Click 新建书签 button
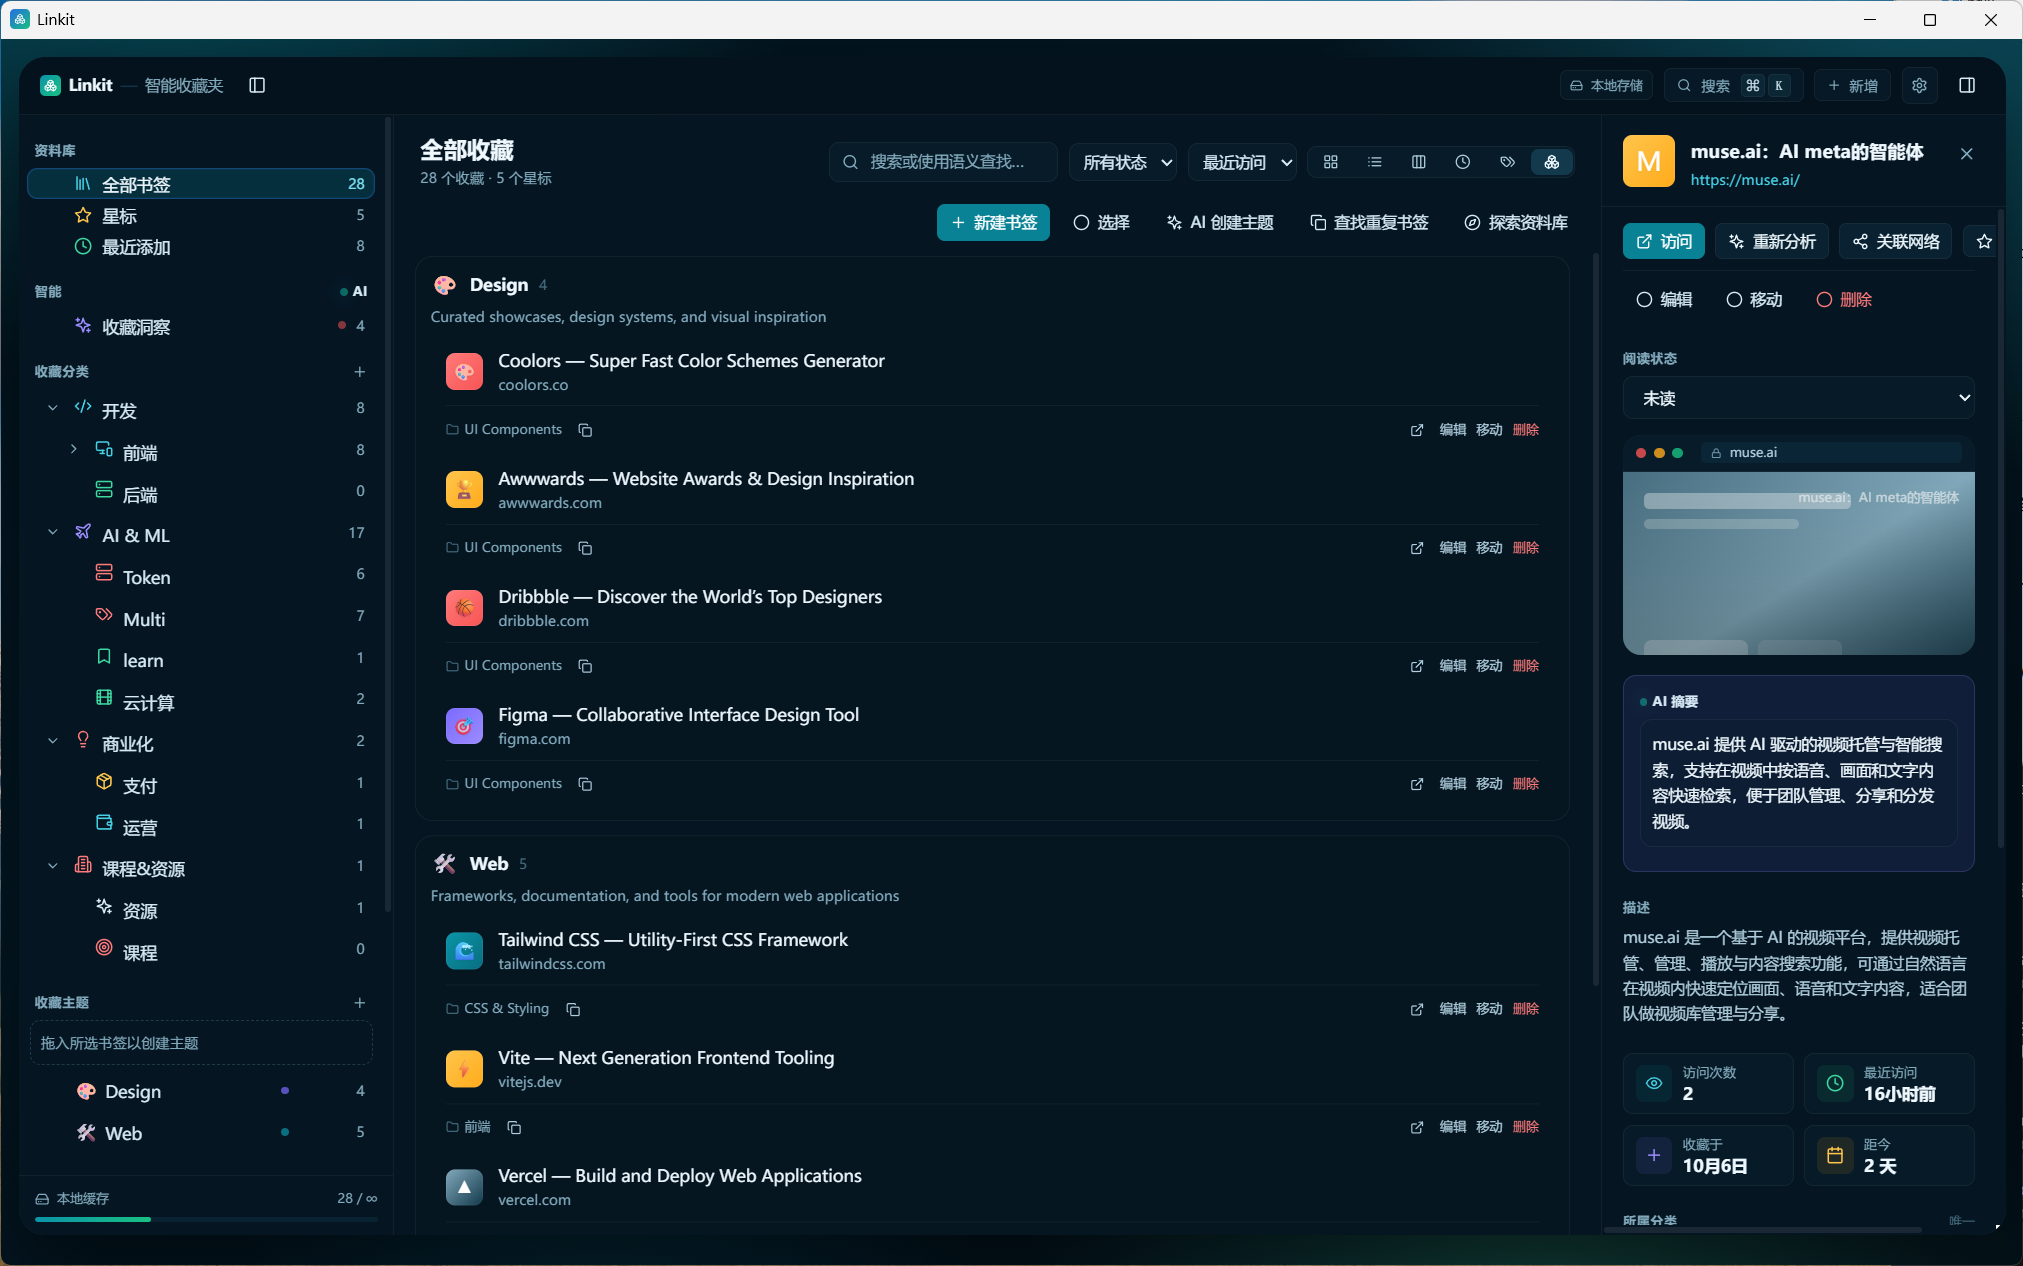 pyautogui.click(x=993, y=223)
